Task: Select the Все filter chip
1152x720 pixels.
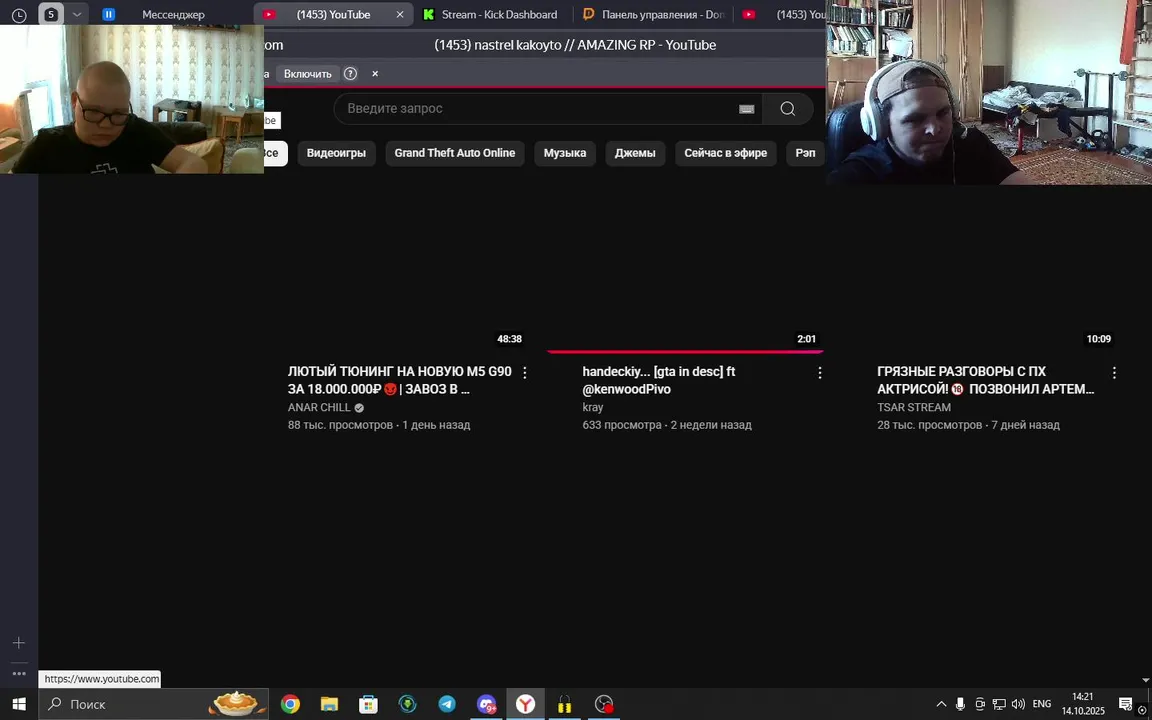Action: [276, 153]
